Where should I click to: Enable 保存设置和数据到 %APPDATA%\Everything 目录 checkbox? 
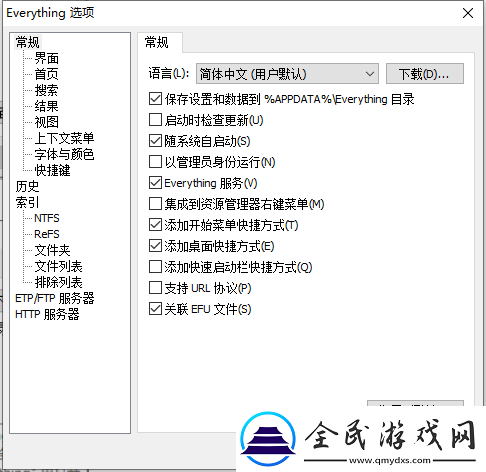coord(155,99)
